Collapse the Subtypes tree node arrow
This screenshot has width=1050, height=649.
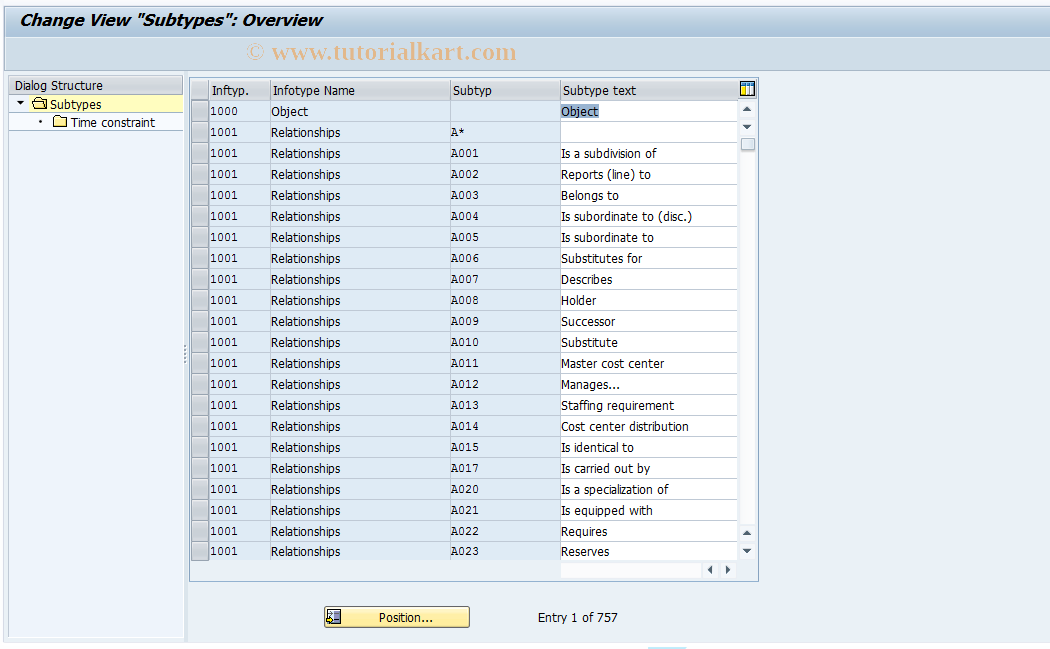pos(20,103)
